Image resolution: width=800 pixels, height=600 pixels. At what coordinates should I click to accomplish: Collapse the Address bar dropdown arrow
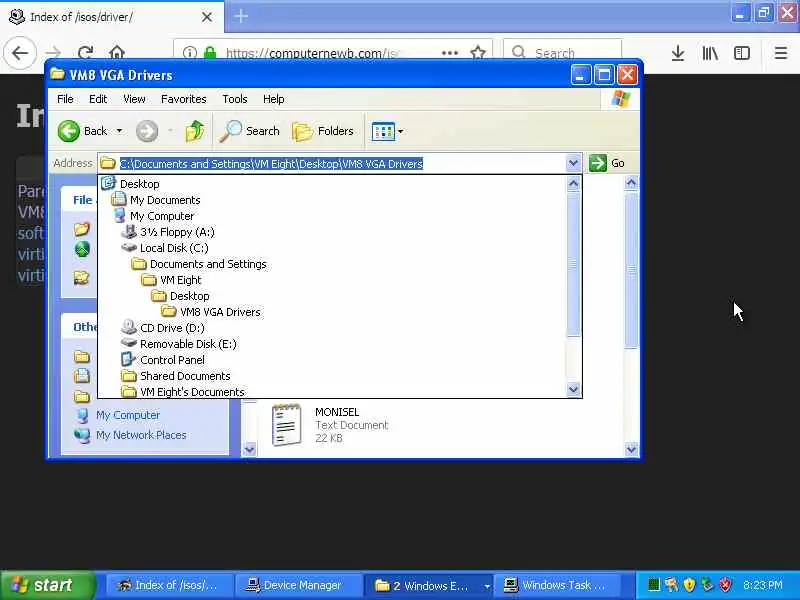[573, 163]
